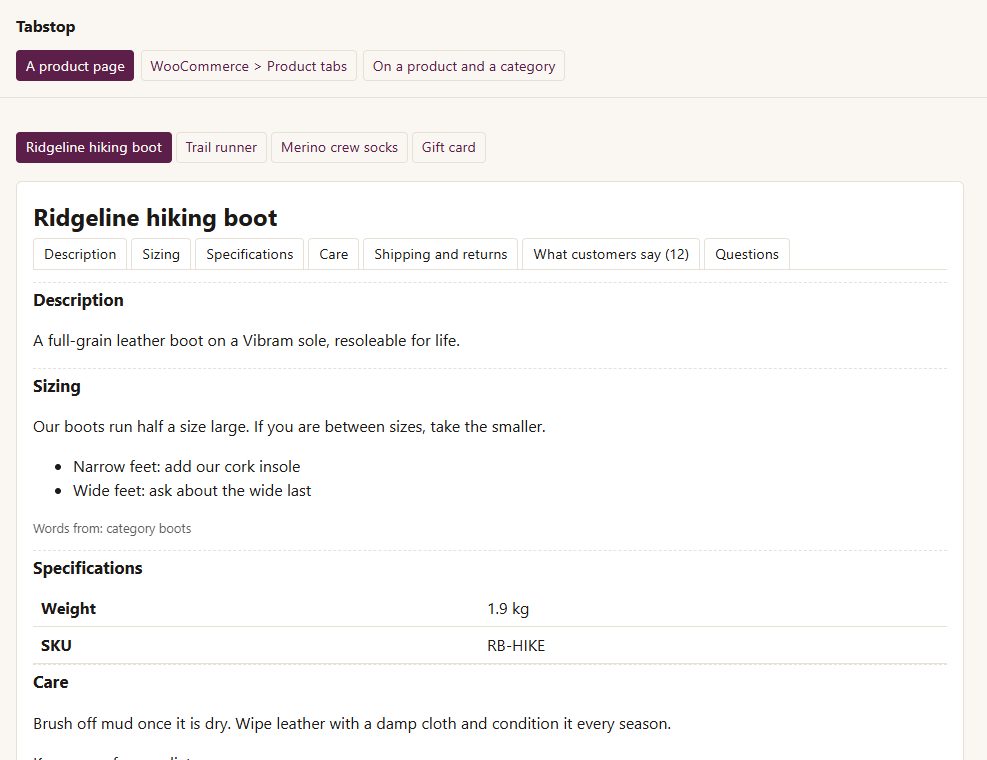Viewport: 987px width, 760px height.
Task: Click the "1.9 kg" weight value
Action: [508, 609]
